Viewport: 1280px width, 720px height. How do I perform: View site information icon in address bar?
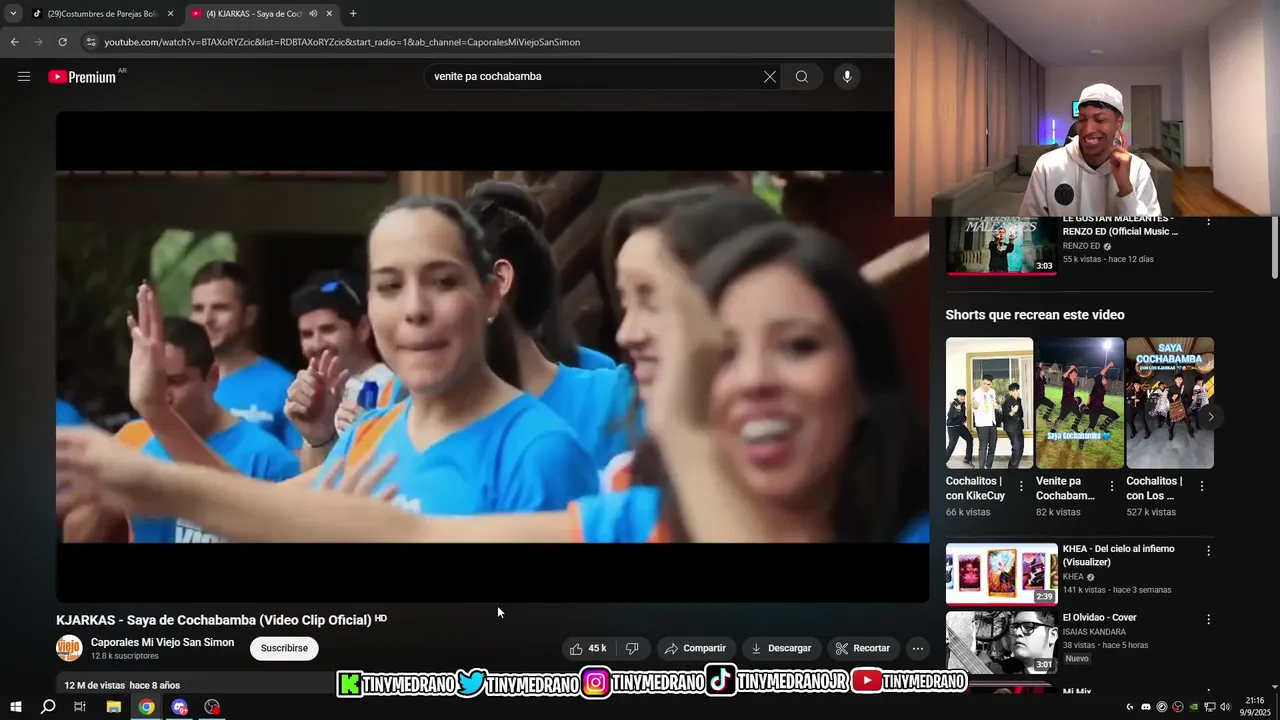91,42
